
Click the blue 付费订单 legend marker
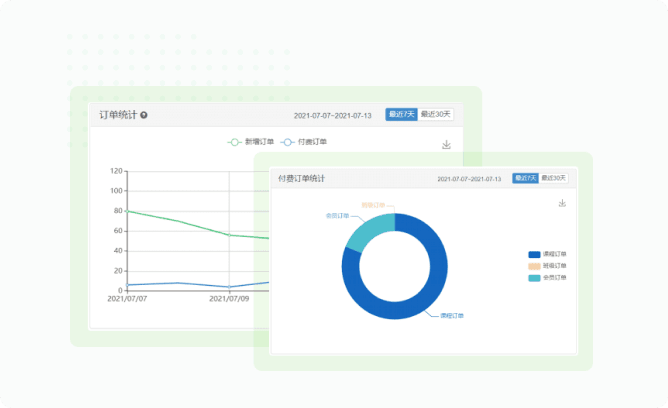pos(288,142)
